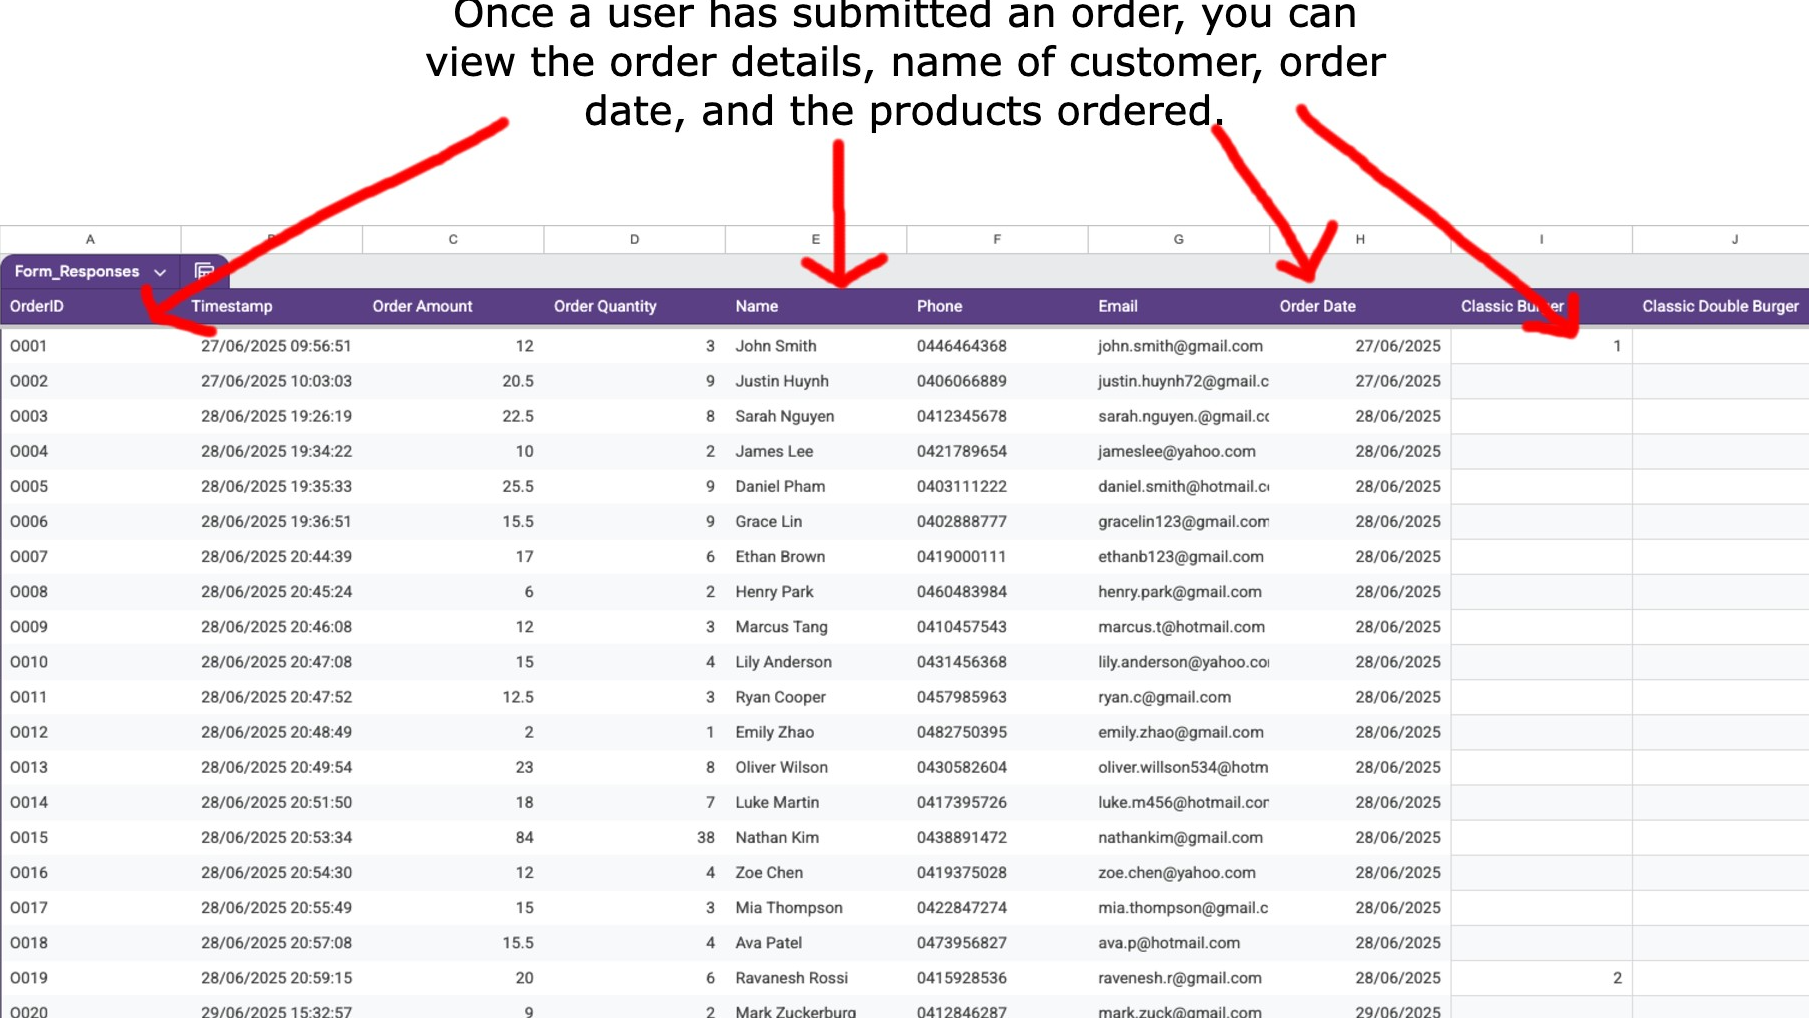Click the Classic Double Burger header

tap(1720, 306)
